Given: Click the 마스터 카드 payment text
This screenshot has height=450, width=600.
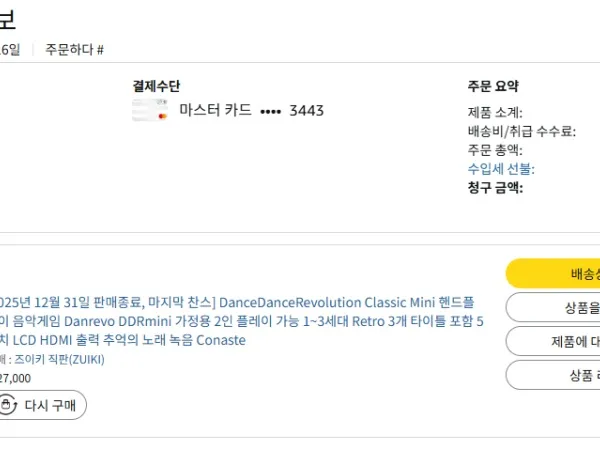Looking at the screenshot, I should pos(215,111).
